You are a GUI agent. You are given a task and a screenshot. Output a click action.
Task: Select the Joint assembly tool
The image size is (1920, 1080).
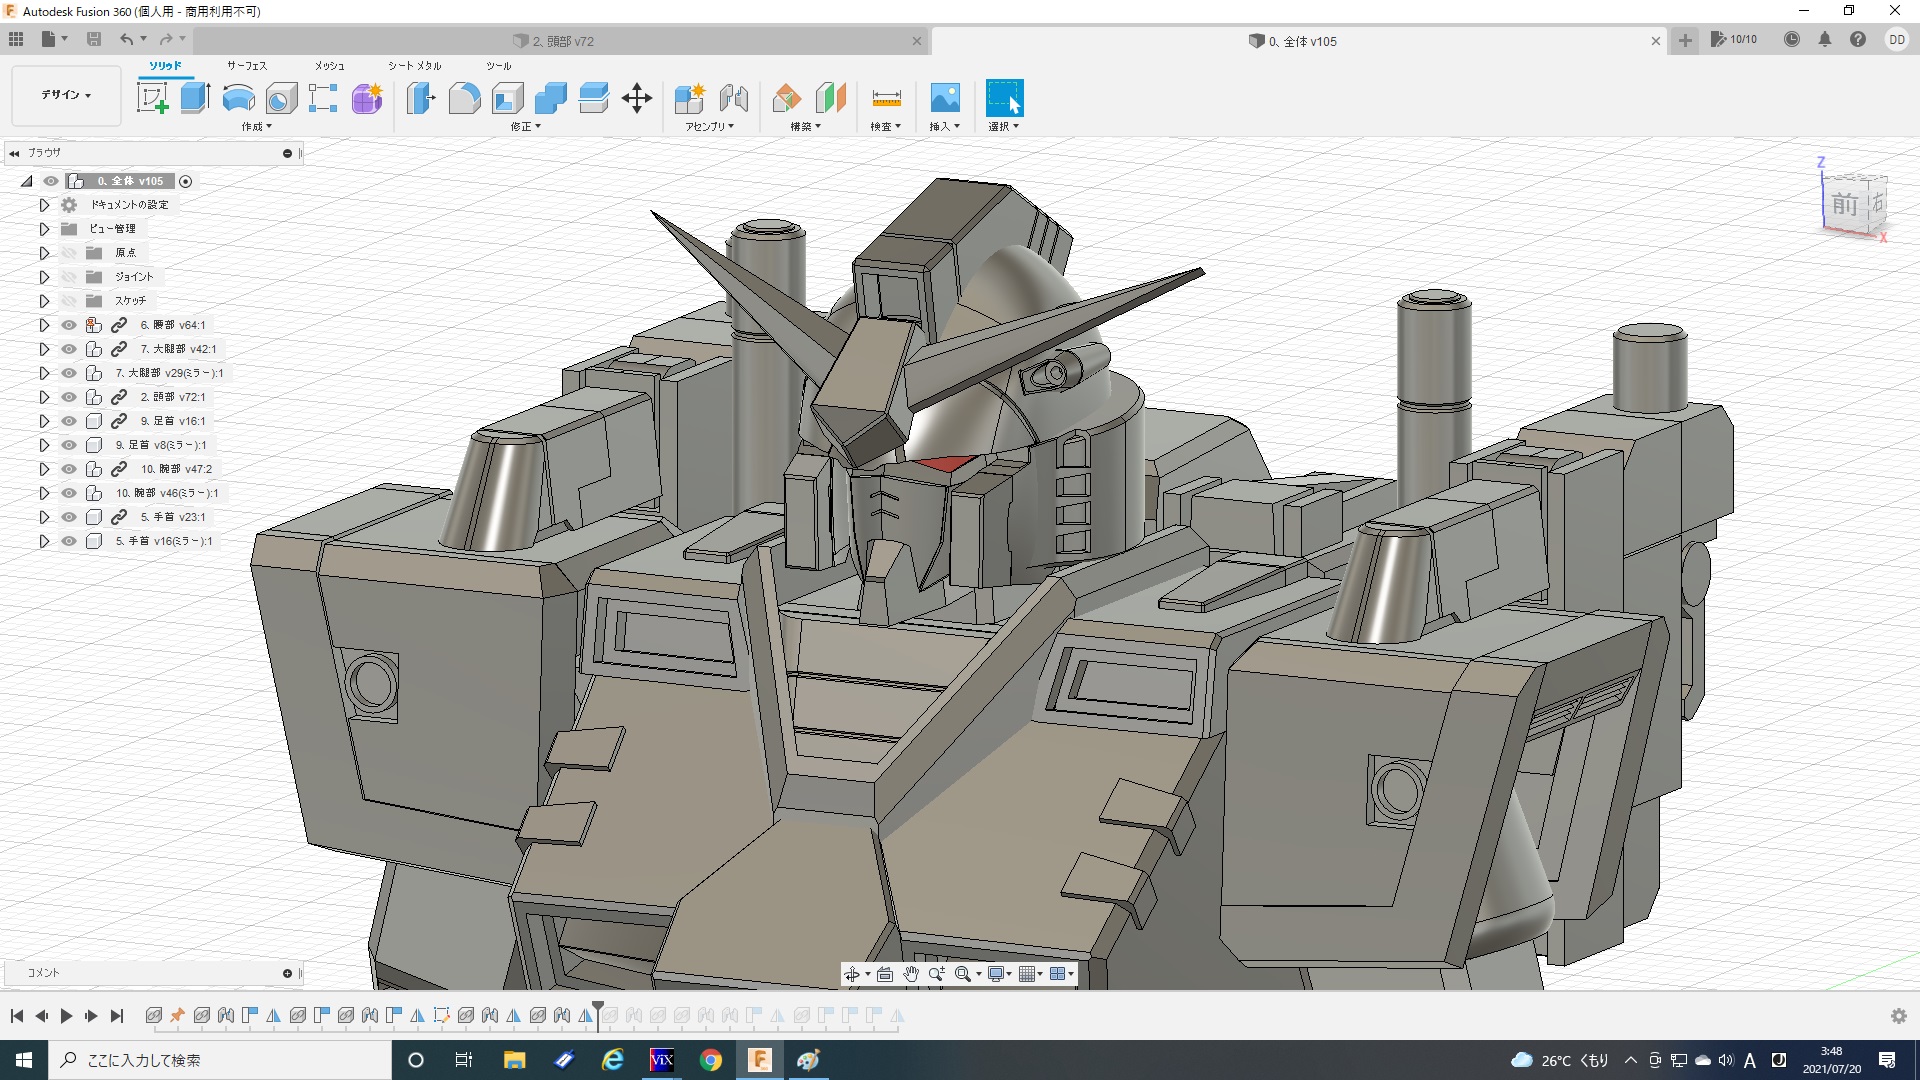(734, 98)
